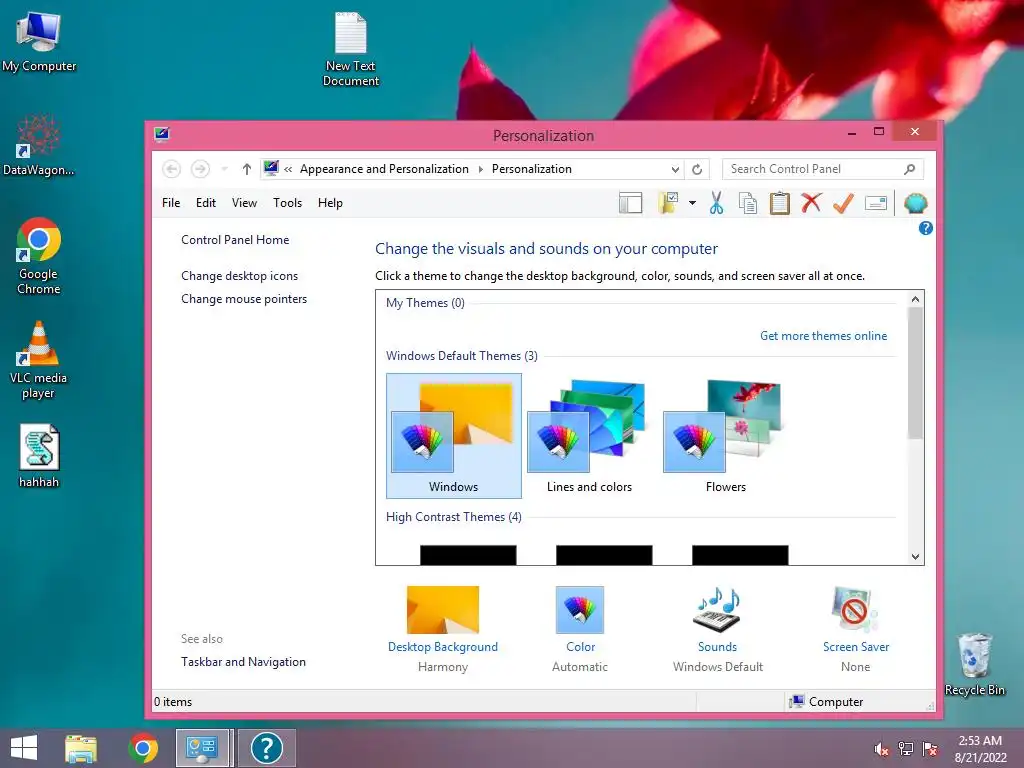Select the hahhah script file icon
The height and width of the screenshot is (768, 1024).
point(39,456)
